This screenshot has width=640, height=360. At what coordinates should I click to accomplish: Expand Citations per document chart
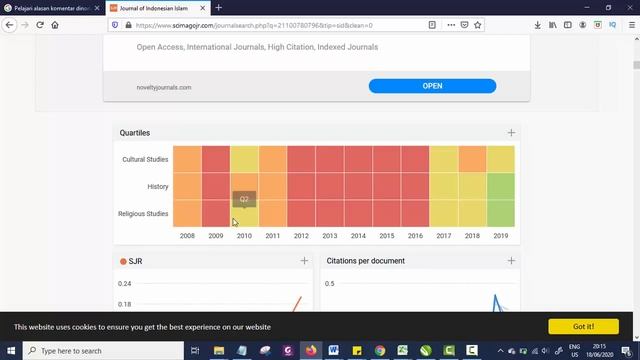(x=511, y=261)
